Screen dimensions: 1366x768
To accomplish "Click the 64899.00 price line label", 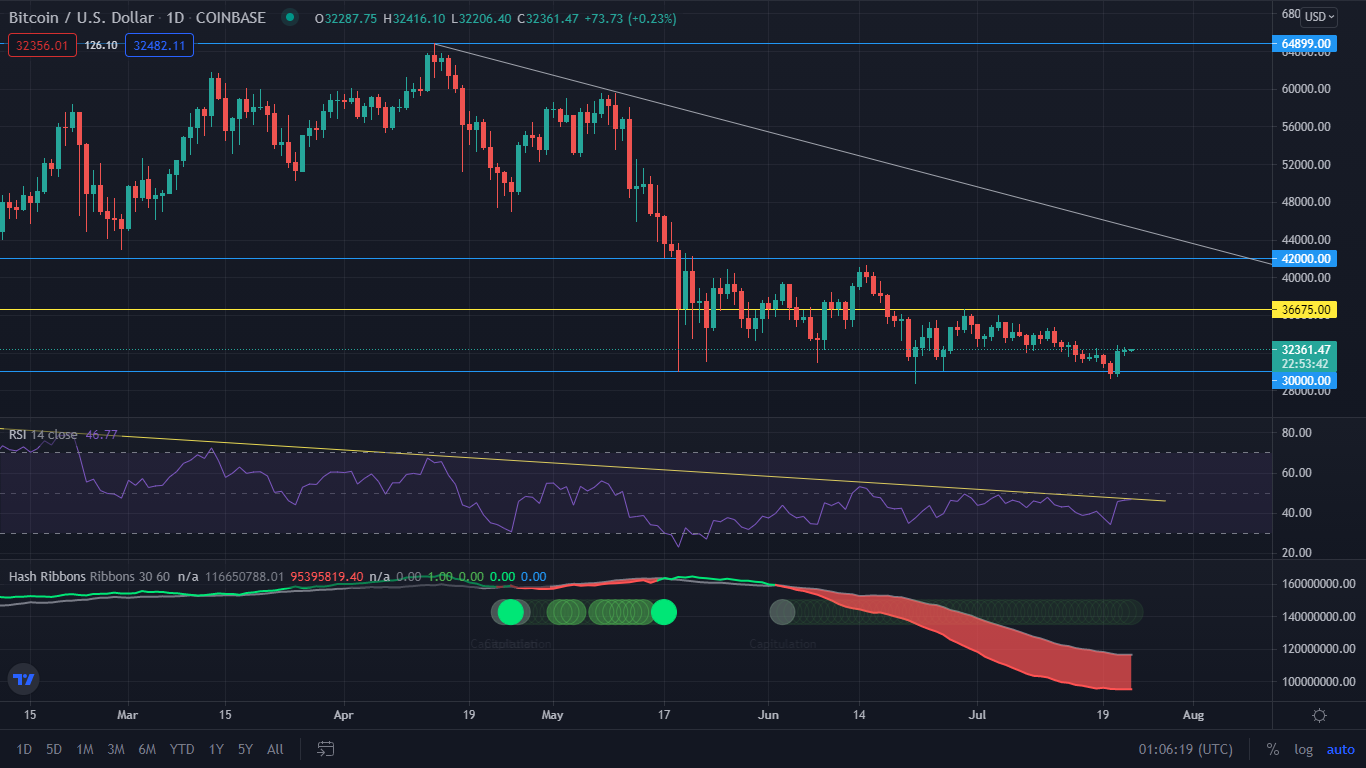I will 1306,44.
